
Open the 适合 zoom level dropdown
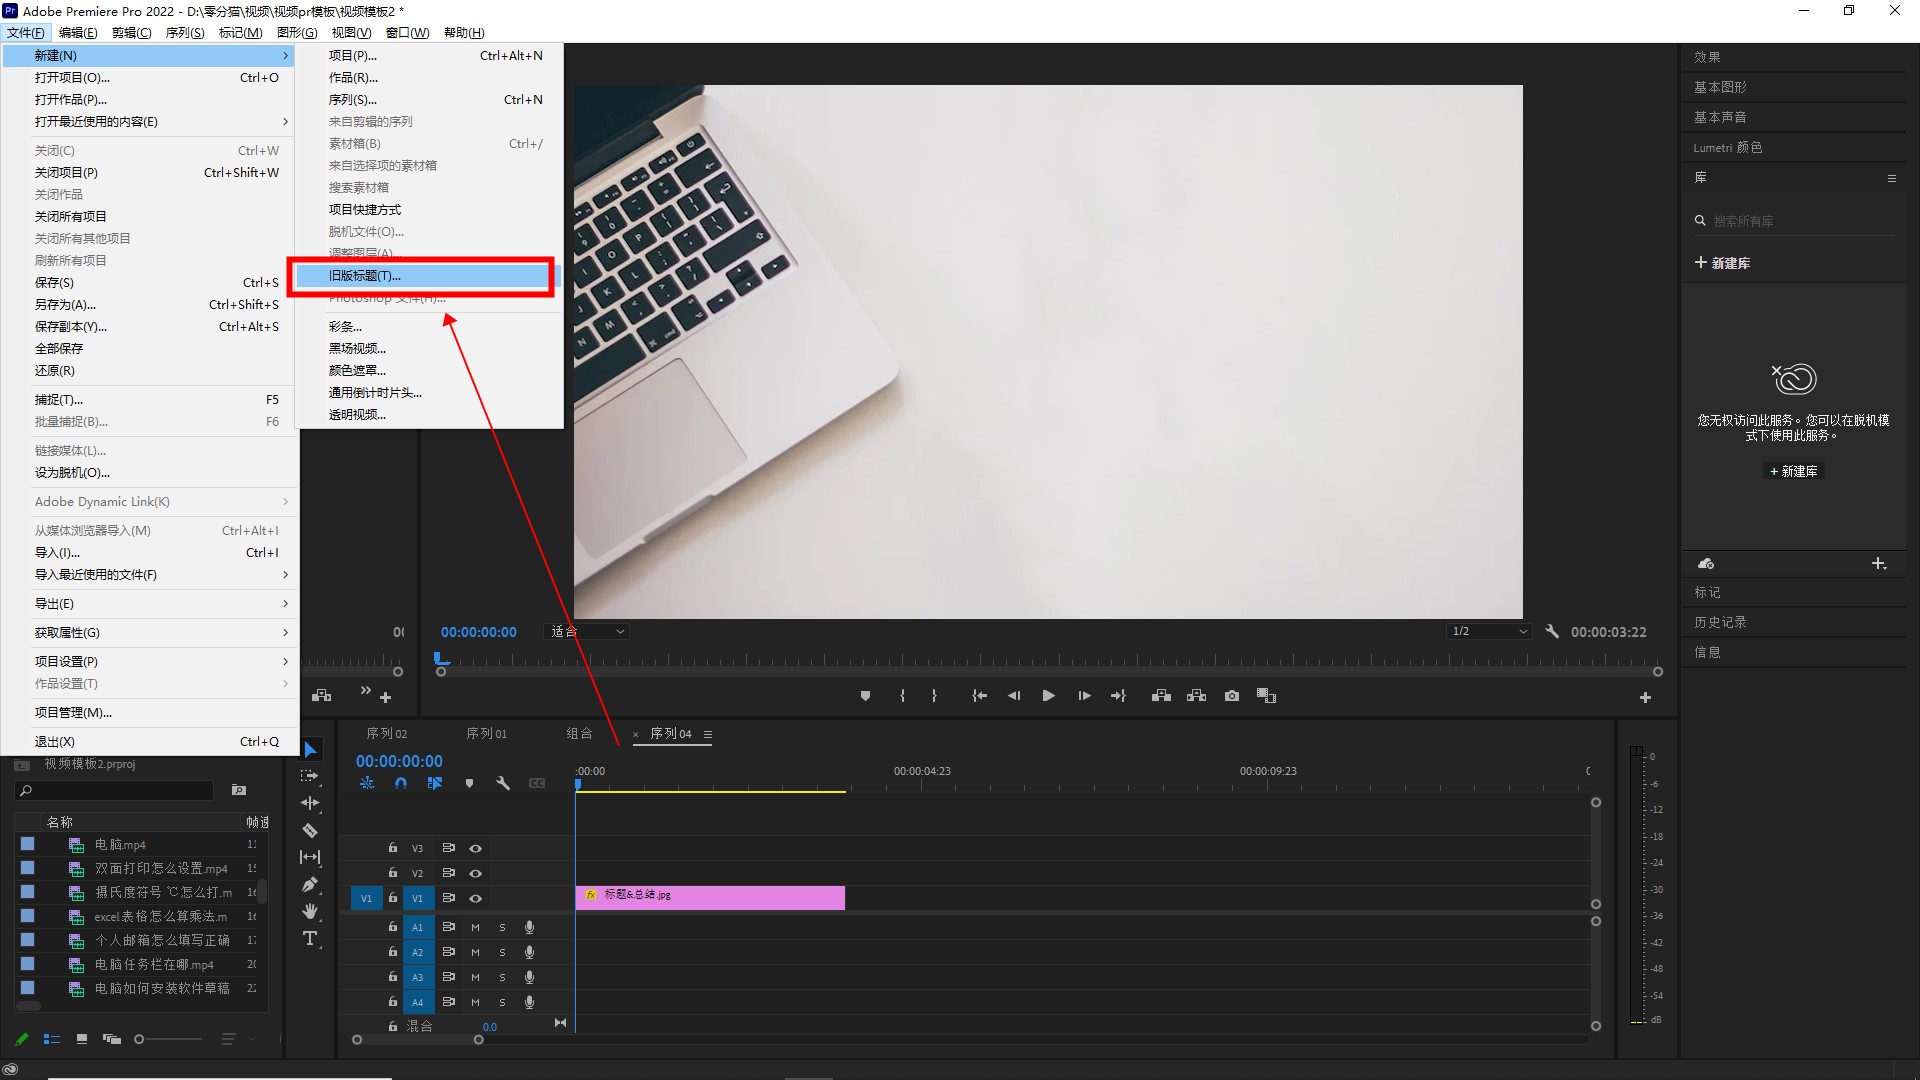coord(588,631)
